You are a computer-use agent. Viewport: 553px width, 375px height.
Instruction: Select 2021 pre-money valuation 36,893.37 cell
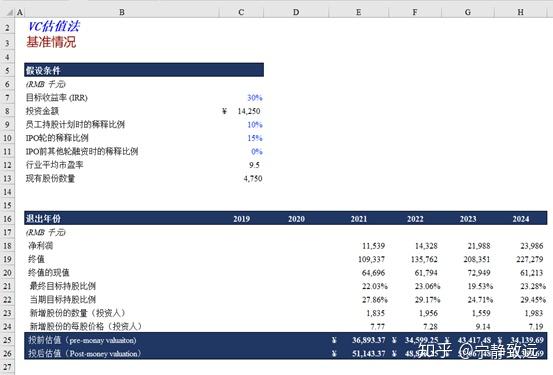click(x=358, y=340)
